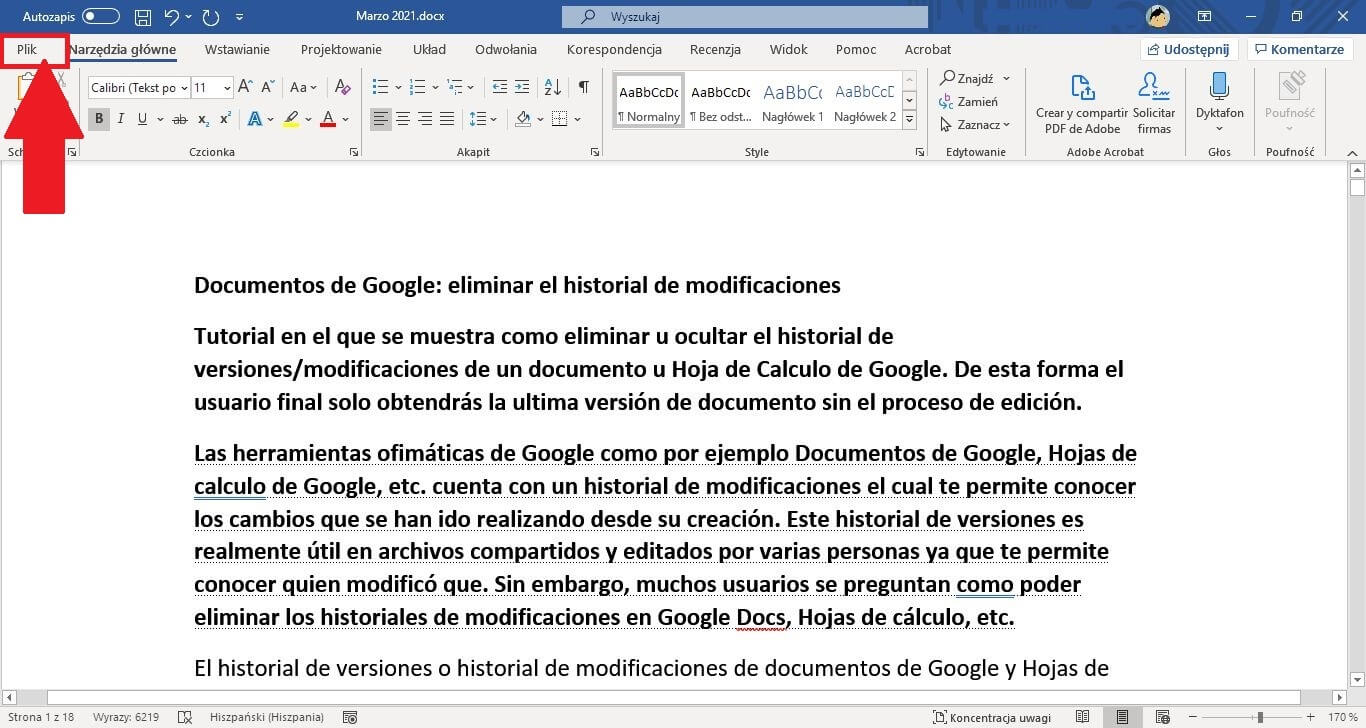The height and width of the screenshot is (728, 1366).
Task: Open the Zaznacz select dropdown
Action: (x=975, y=125)
